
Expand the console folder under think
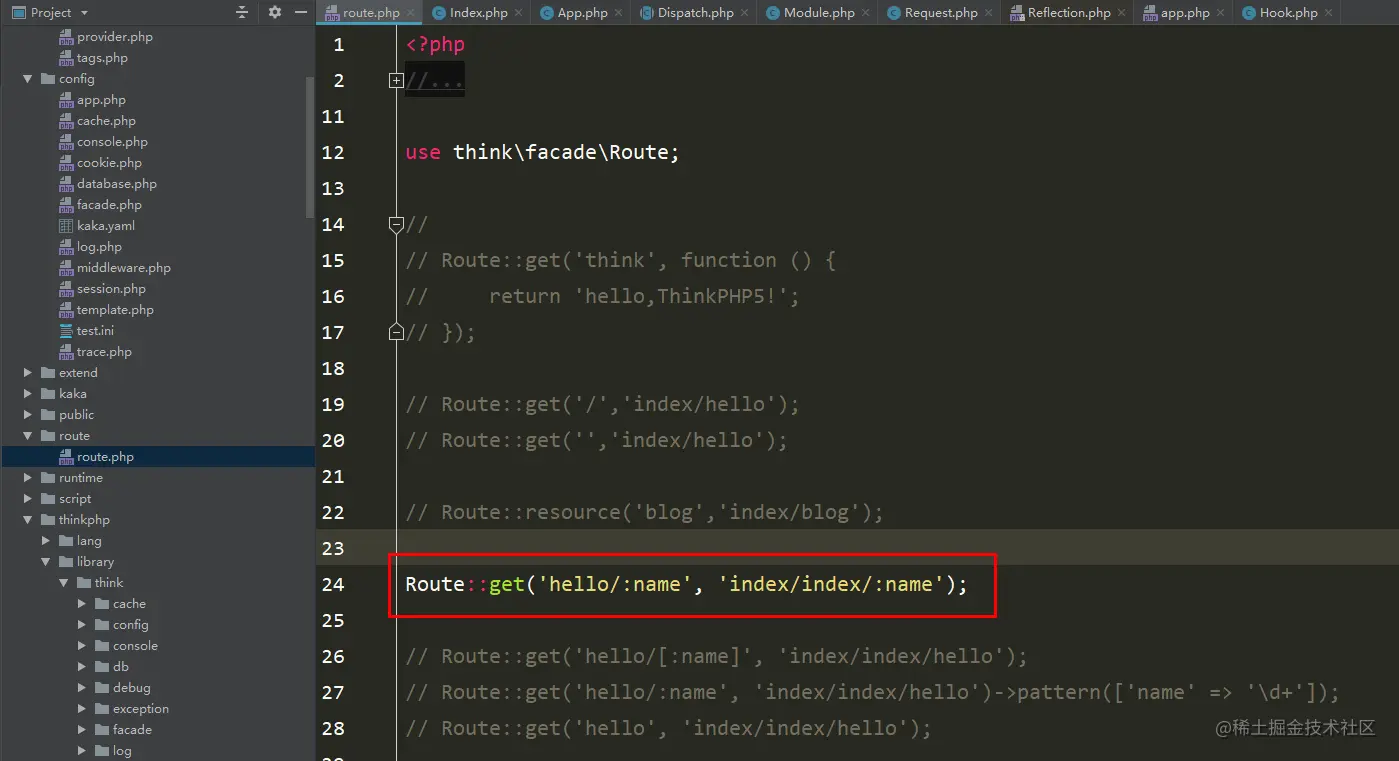[x=82, y=646]
